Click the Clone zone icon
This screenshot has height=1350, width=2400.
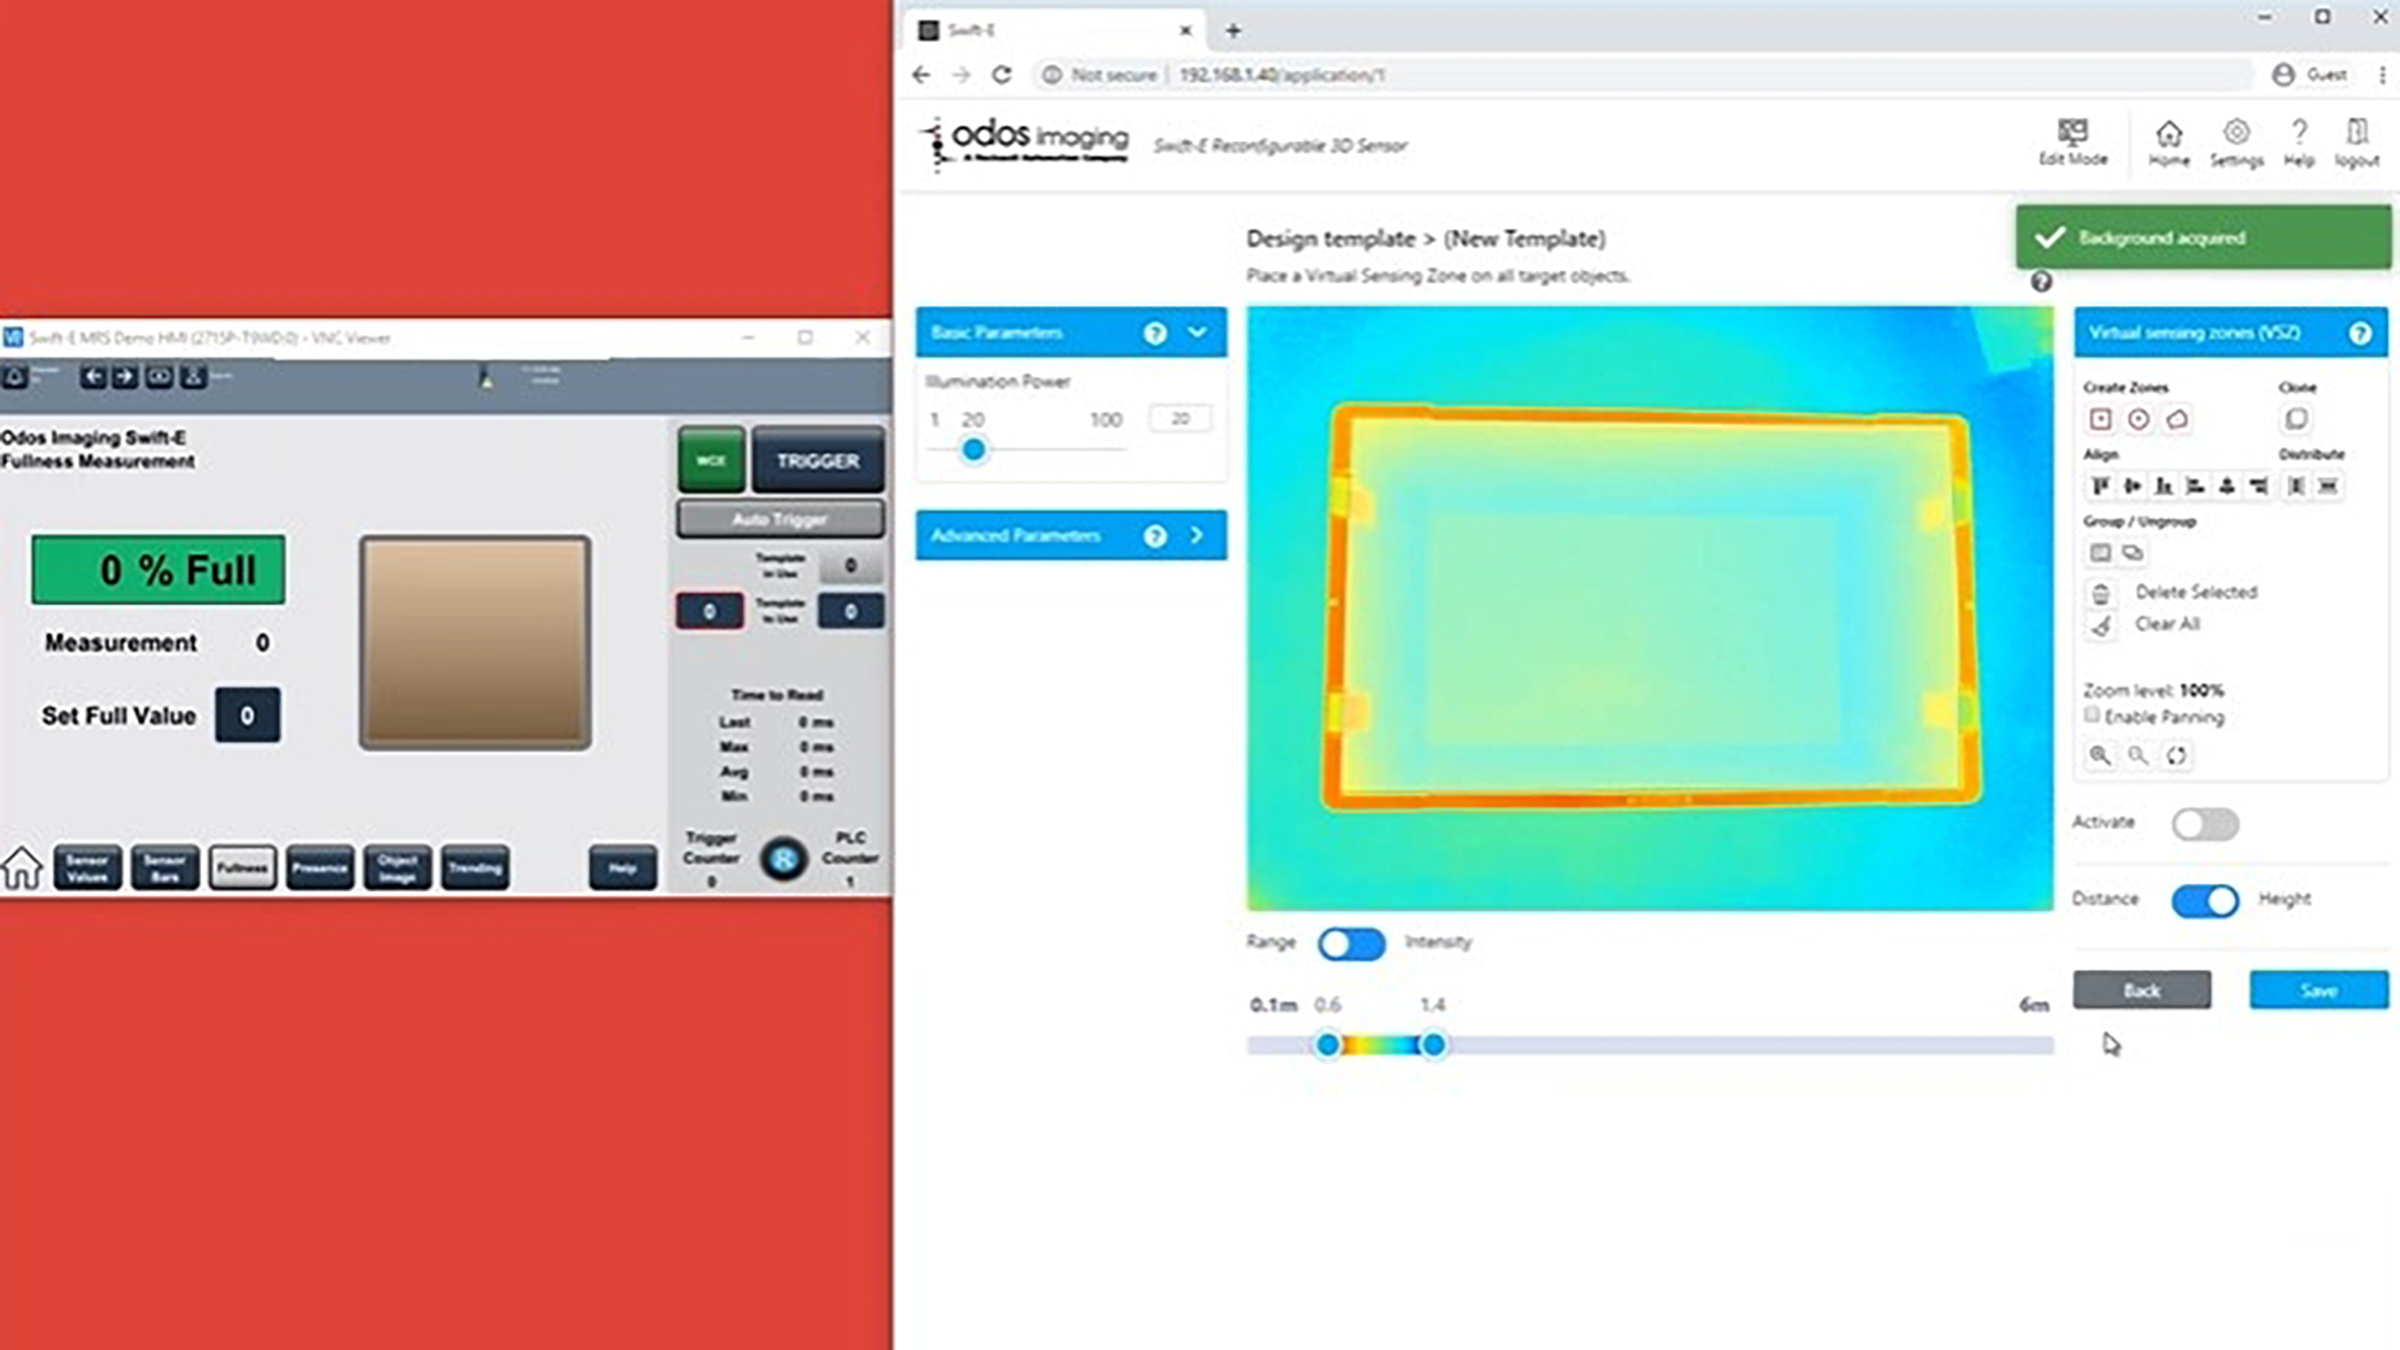tap(2296, 419)
